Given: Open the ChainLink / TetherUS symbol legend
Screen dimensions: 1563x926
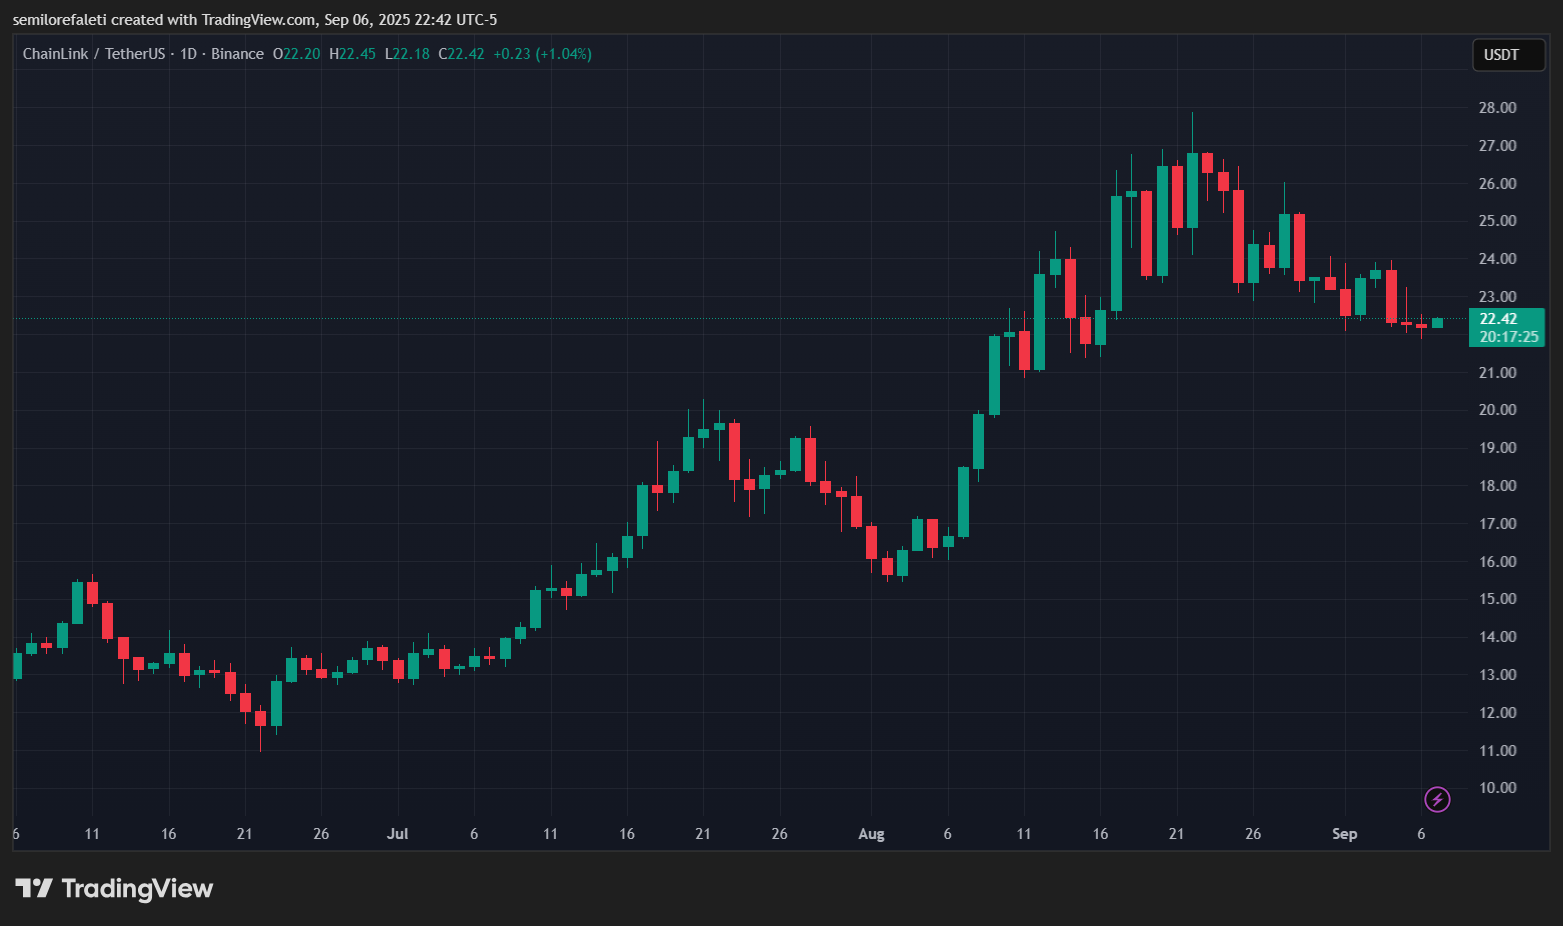Looking at the screenshot, I should pos(95,53).
